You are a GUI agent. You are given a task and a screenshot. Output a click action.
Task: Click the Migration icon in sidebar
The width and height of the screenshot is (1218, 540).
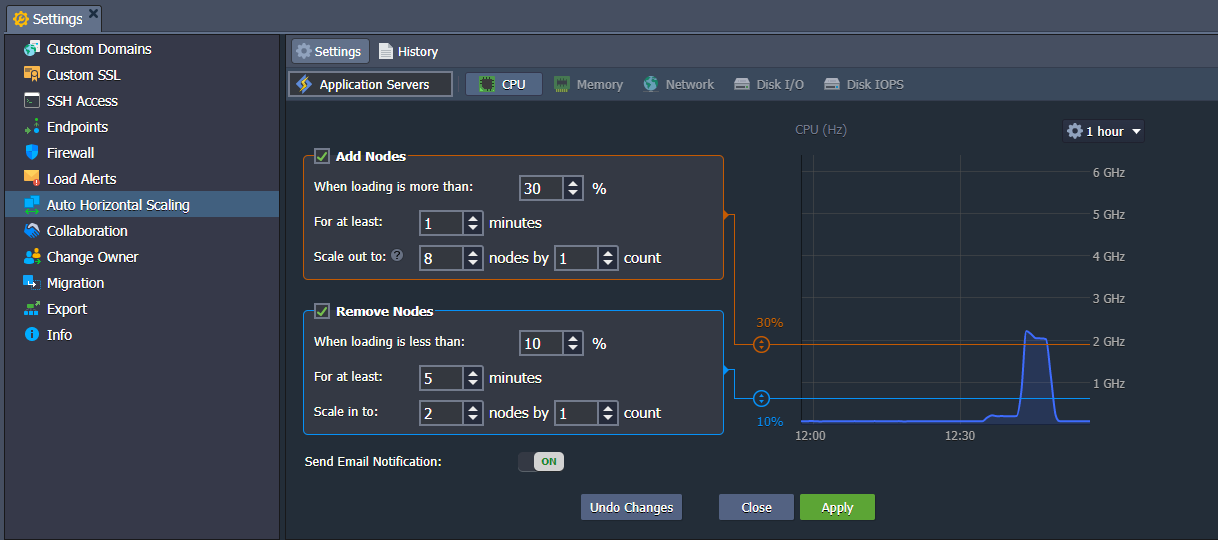[x=32, y=283]
